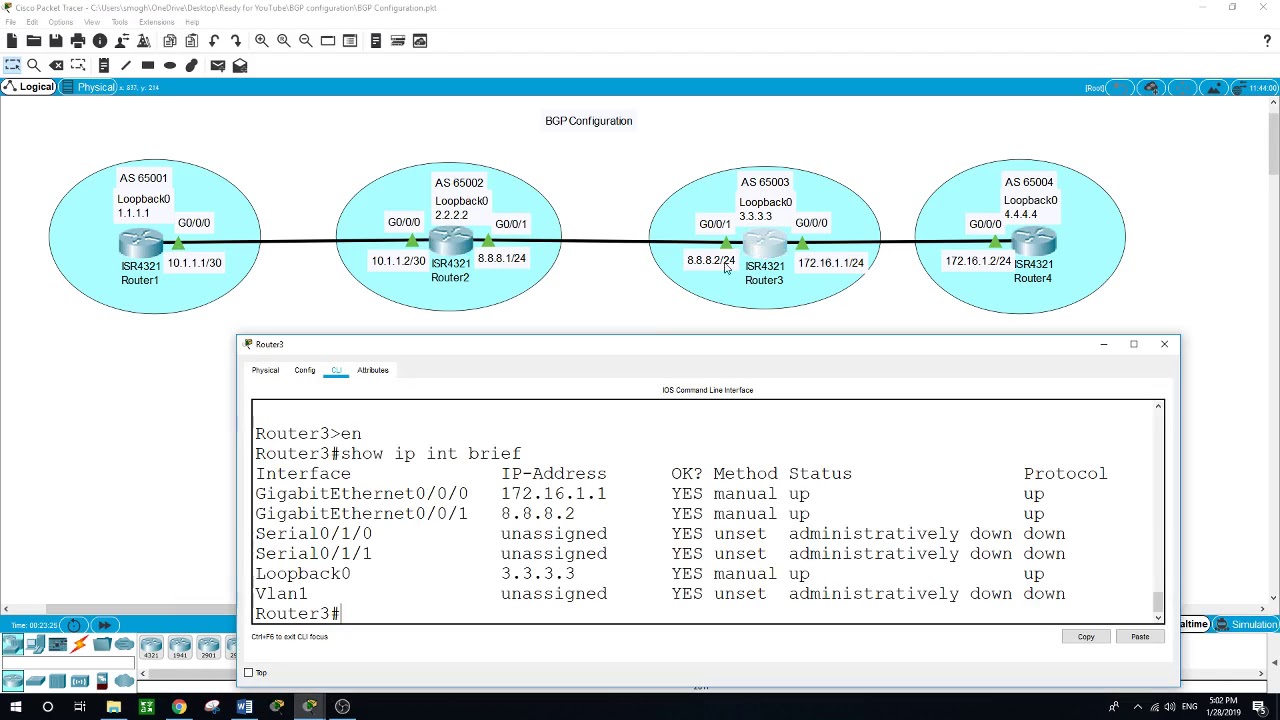Viewport: 1280px width, 720px height.
Task: Paste with the clipboard Paste icon
Action: [192, 41]
